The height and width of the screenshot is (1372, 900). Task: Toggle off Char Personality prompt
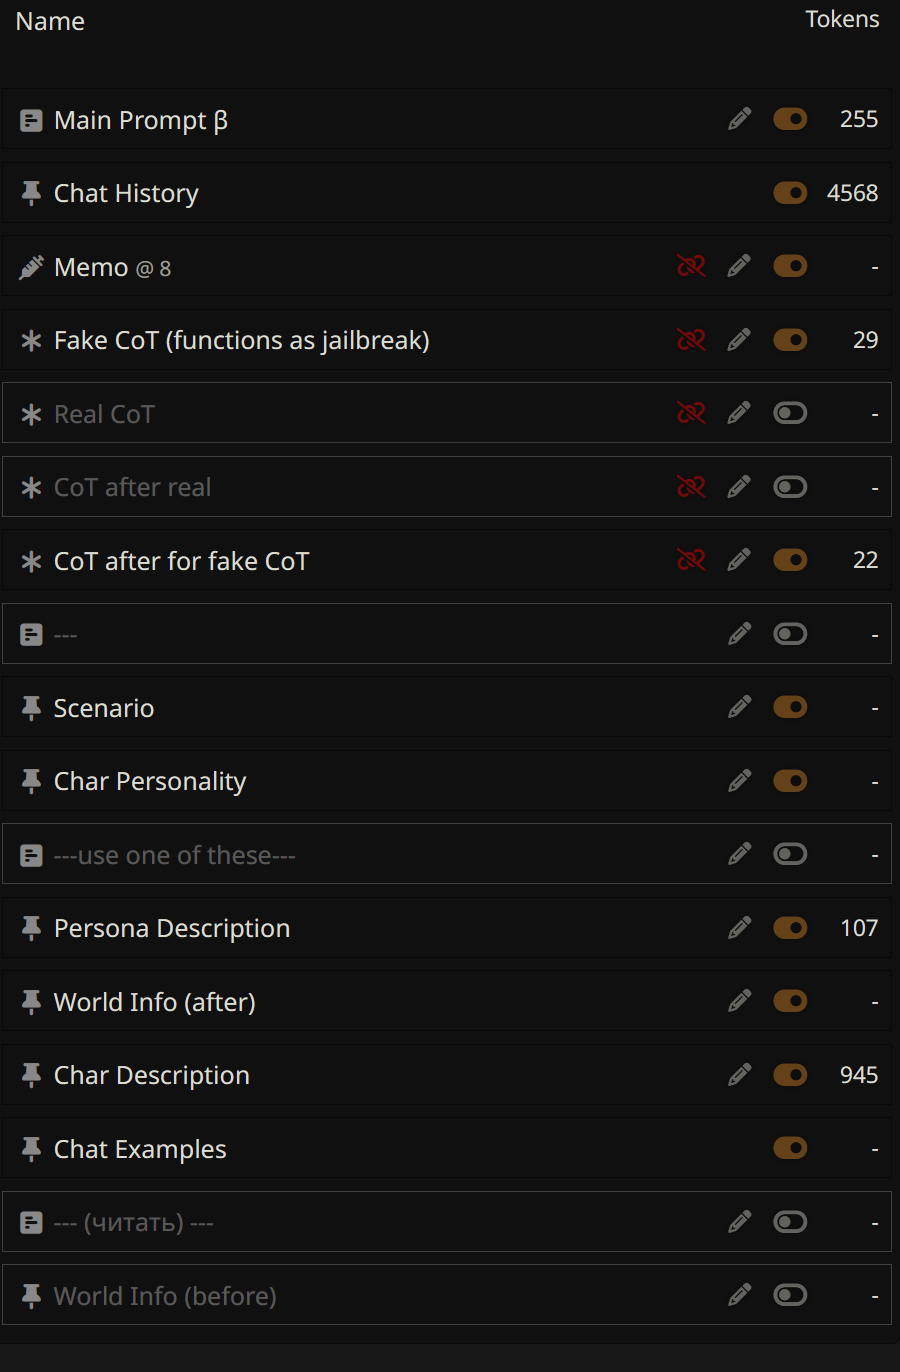click(790, 781)
